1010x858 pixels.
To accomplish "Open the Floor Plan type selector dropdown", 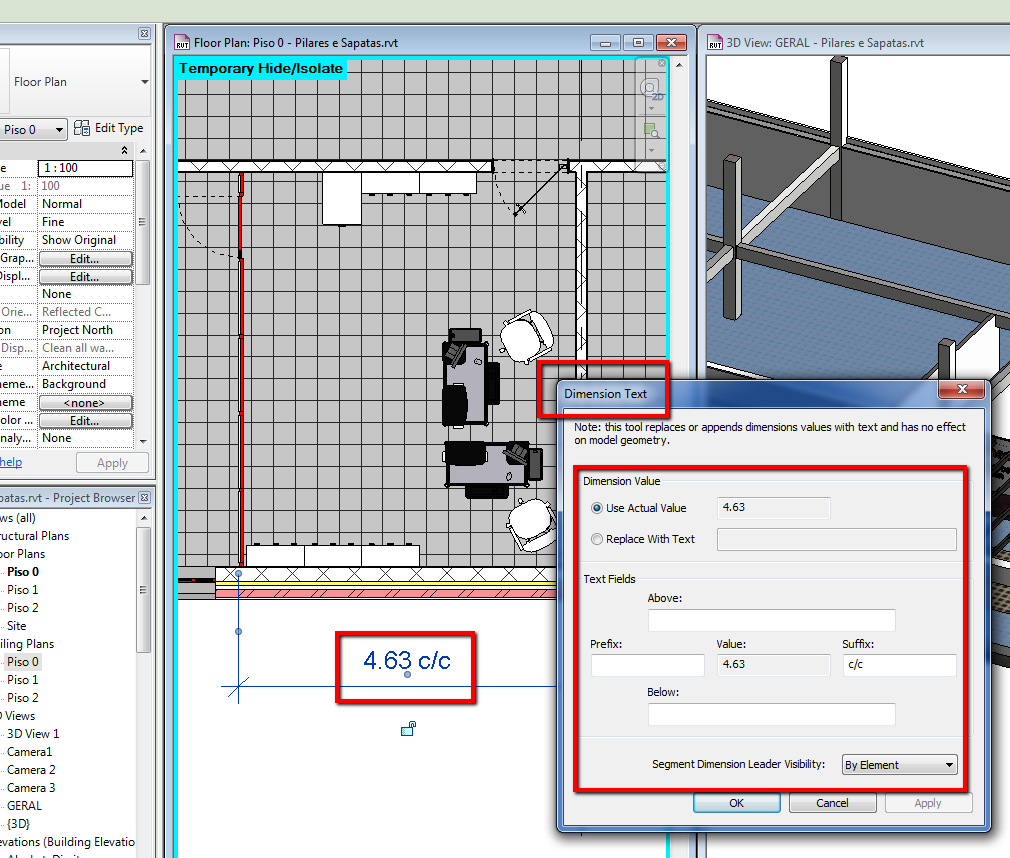I will [144, 82].
